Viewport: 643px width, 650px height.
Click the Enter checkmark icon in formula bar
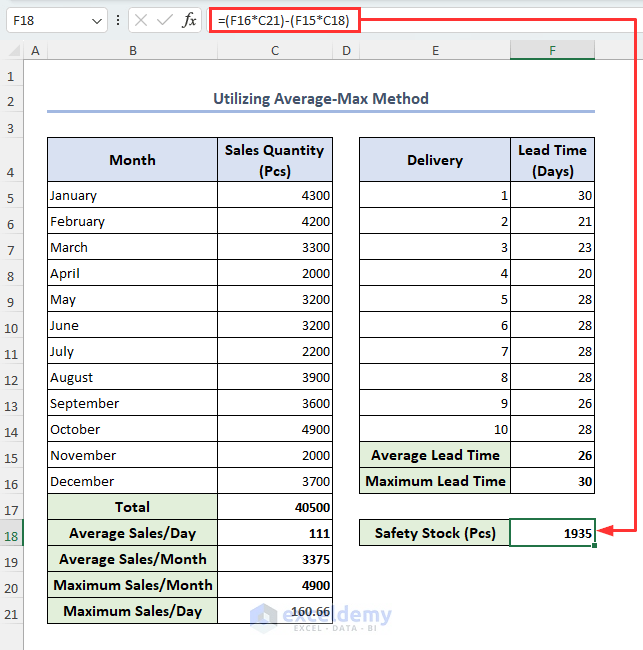coord(164,20)
